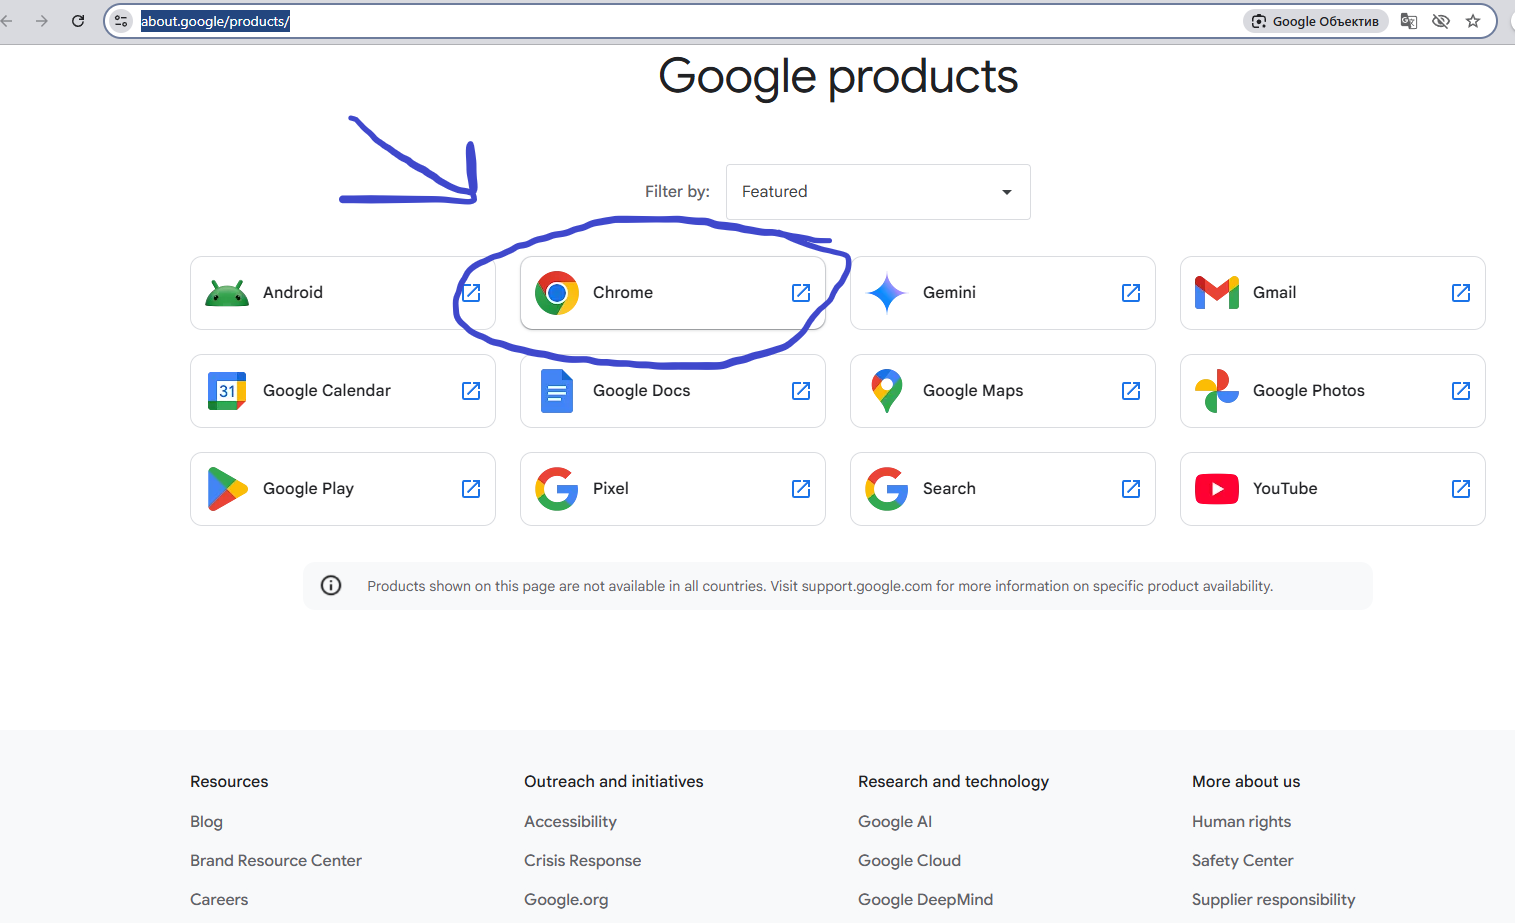Viewport: 1515px width, 923px height.
Task: Open Pixel external link icon
Action: pyautogui.click(x=801, y=489)
